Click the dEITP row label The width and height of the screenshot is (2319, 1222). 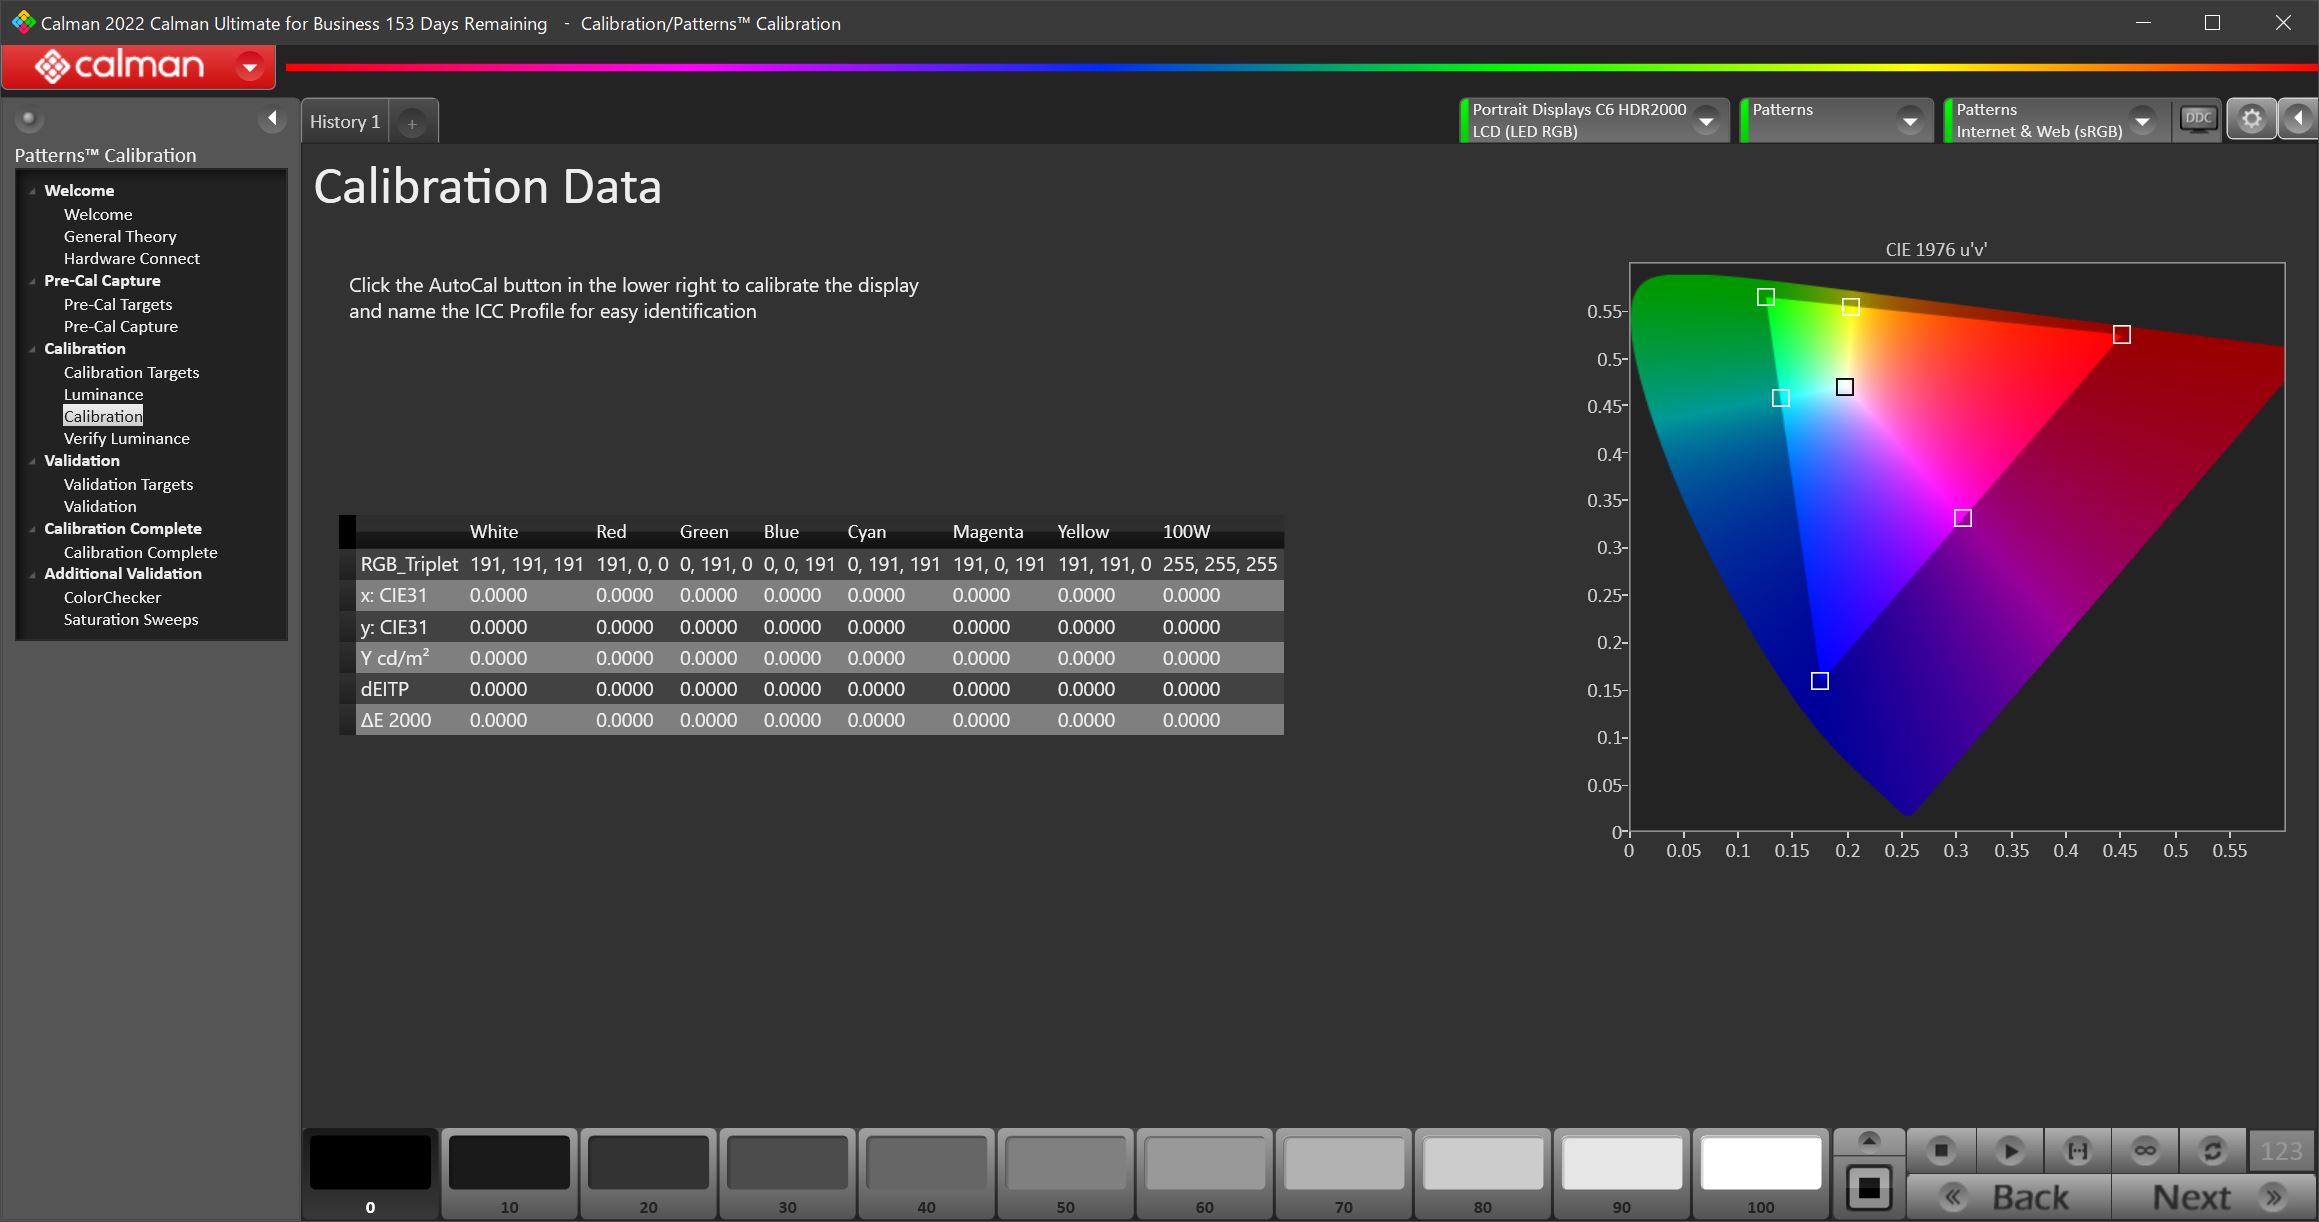pyautogui.click(x=384, y=689)
